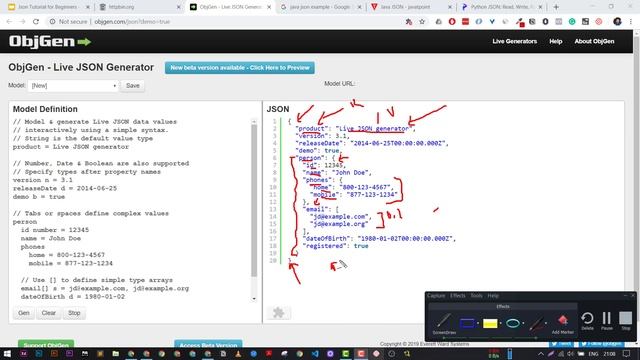The width and height of the screenshot is (640, 360).
Task: Open the highlight effect options dropdown
Action: 500,323
